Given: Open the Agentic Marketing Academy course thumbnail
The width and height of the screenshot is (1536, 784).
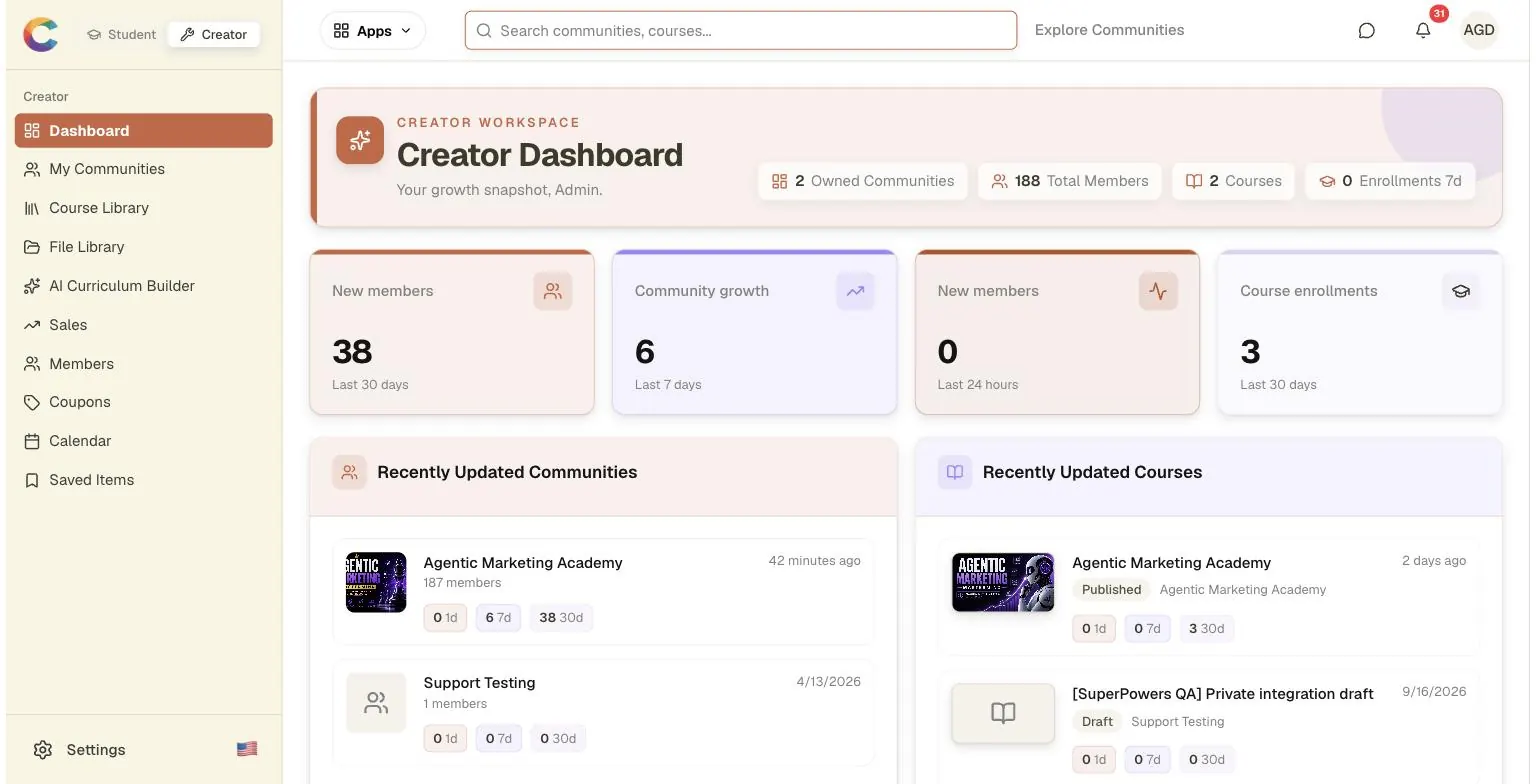Looking at the screenshot, I should 1003,582.
